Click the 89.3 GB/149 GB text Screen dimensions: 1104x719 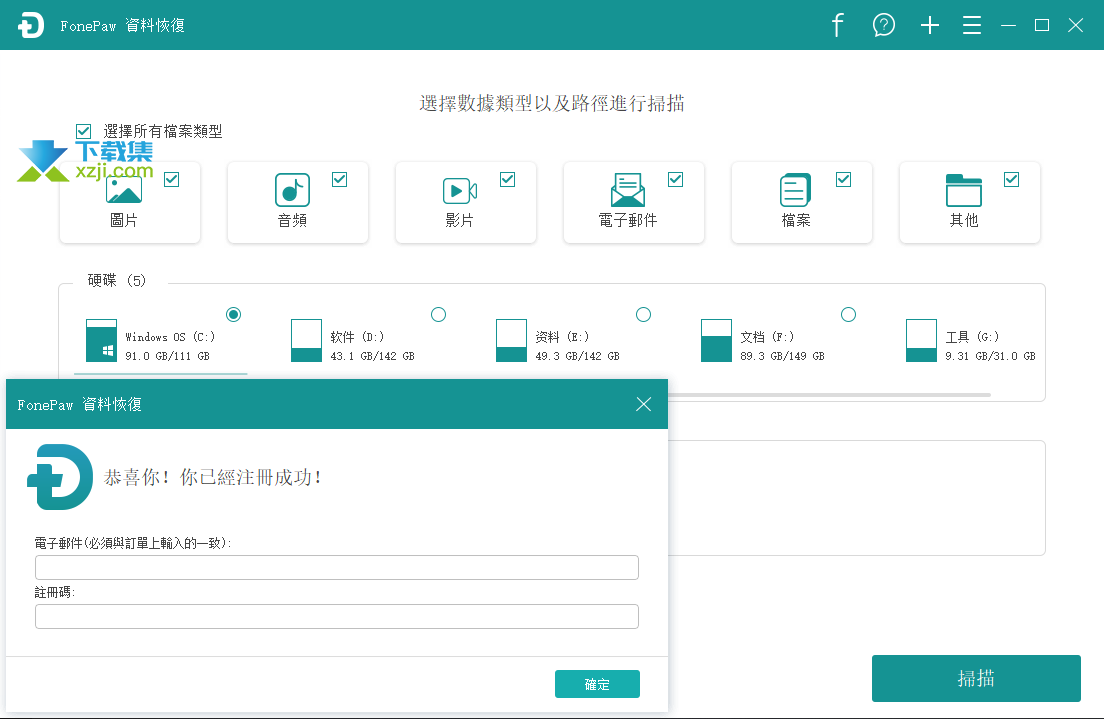[x=782, y=356]
